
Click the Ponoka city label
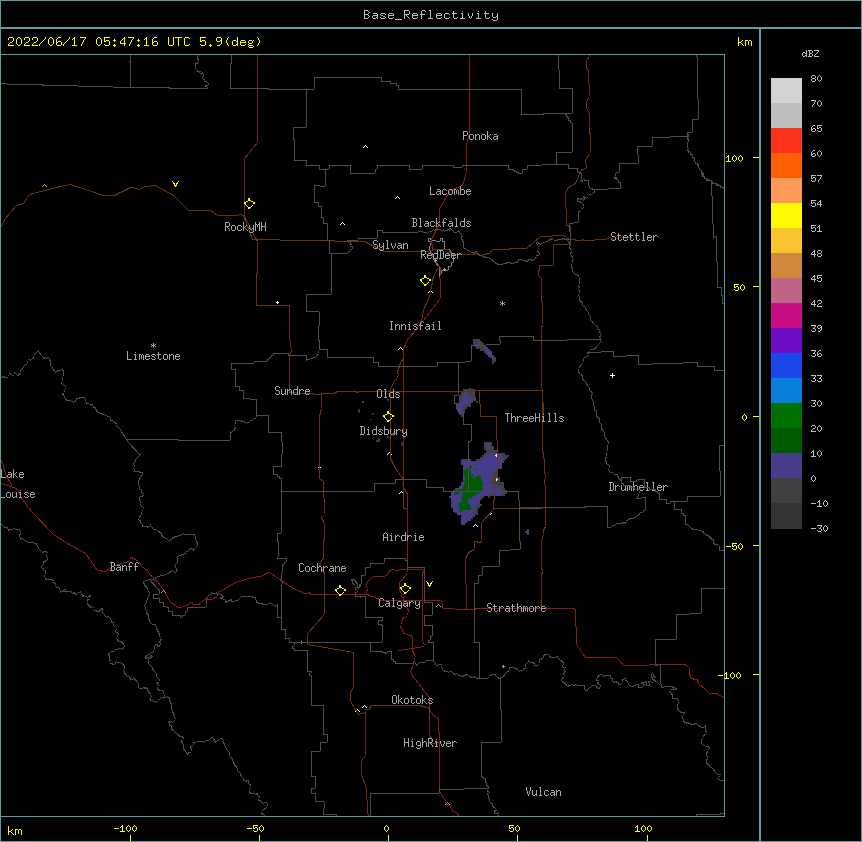pyautogui.click(x=480, y=136)
